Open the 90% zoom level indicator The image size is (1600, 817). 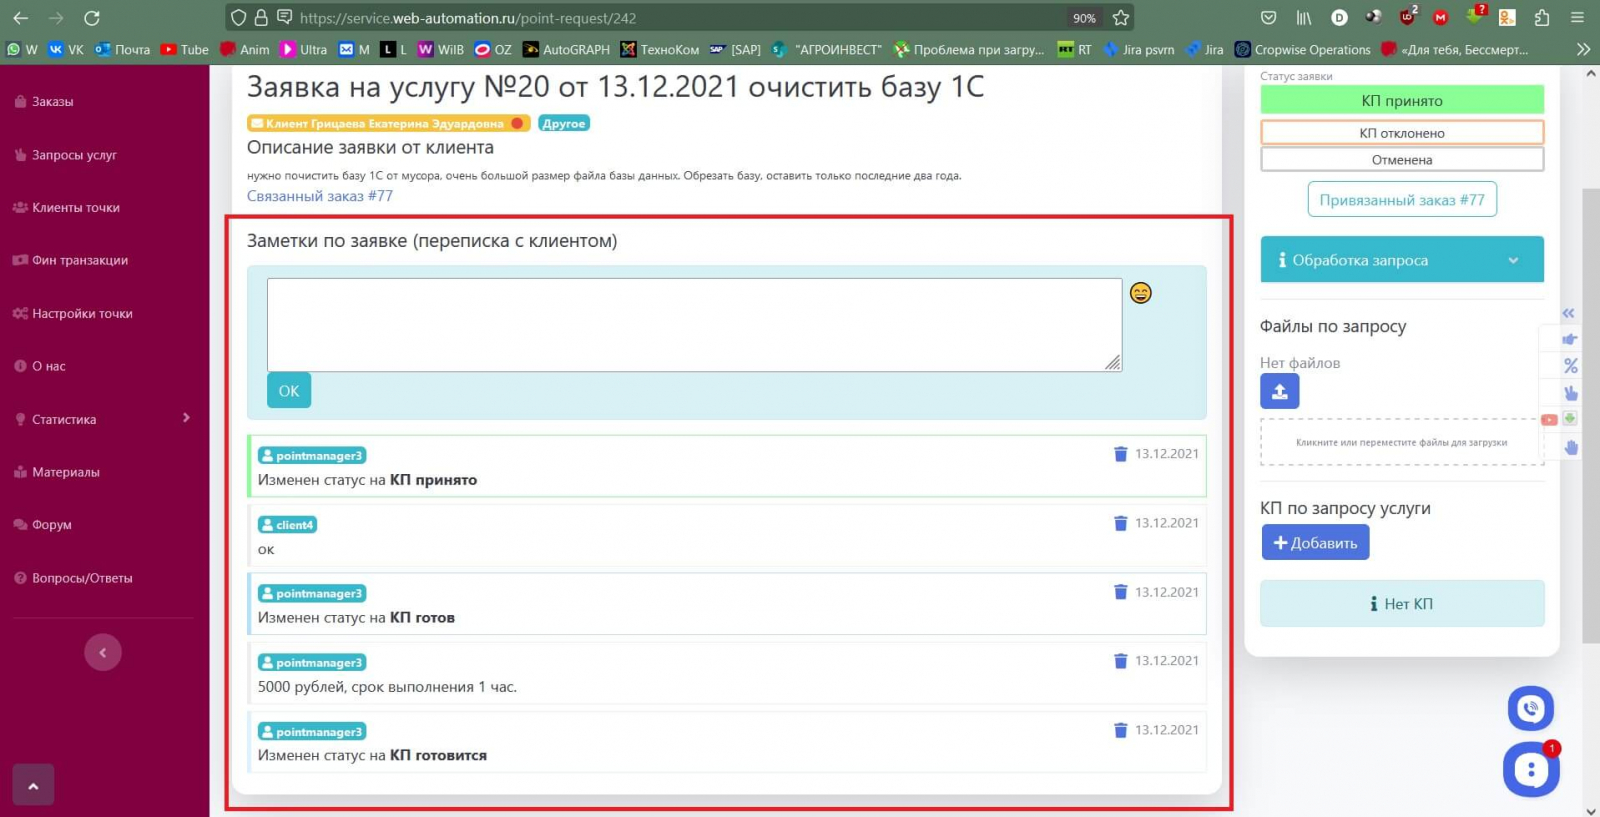pos(1084,18)
